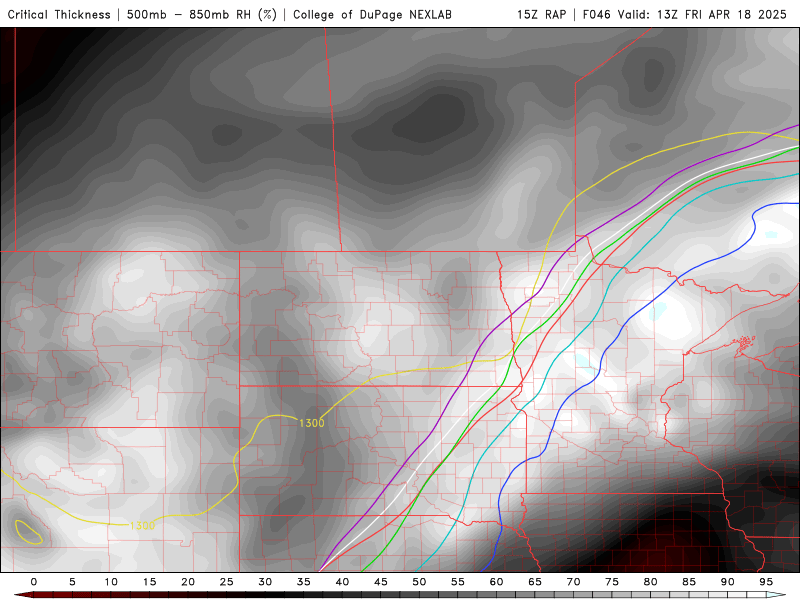Select the "90" colorbar tick label
800x600 pixels.
[727, 582]
